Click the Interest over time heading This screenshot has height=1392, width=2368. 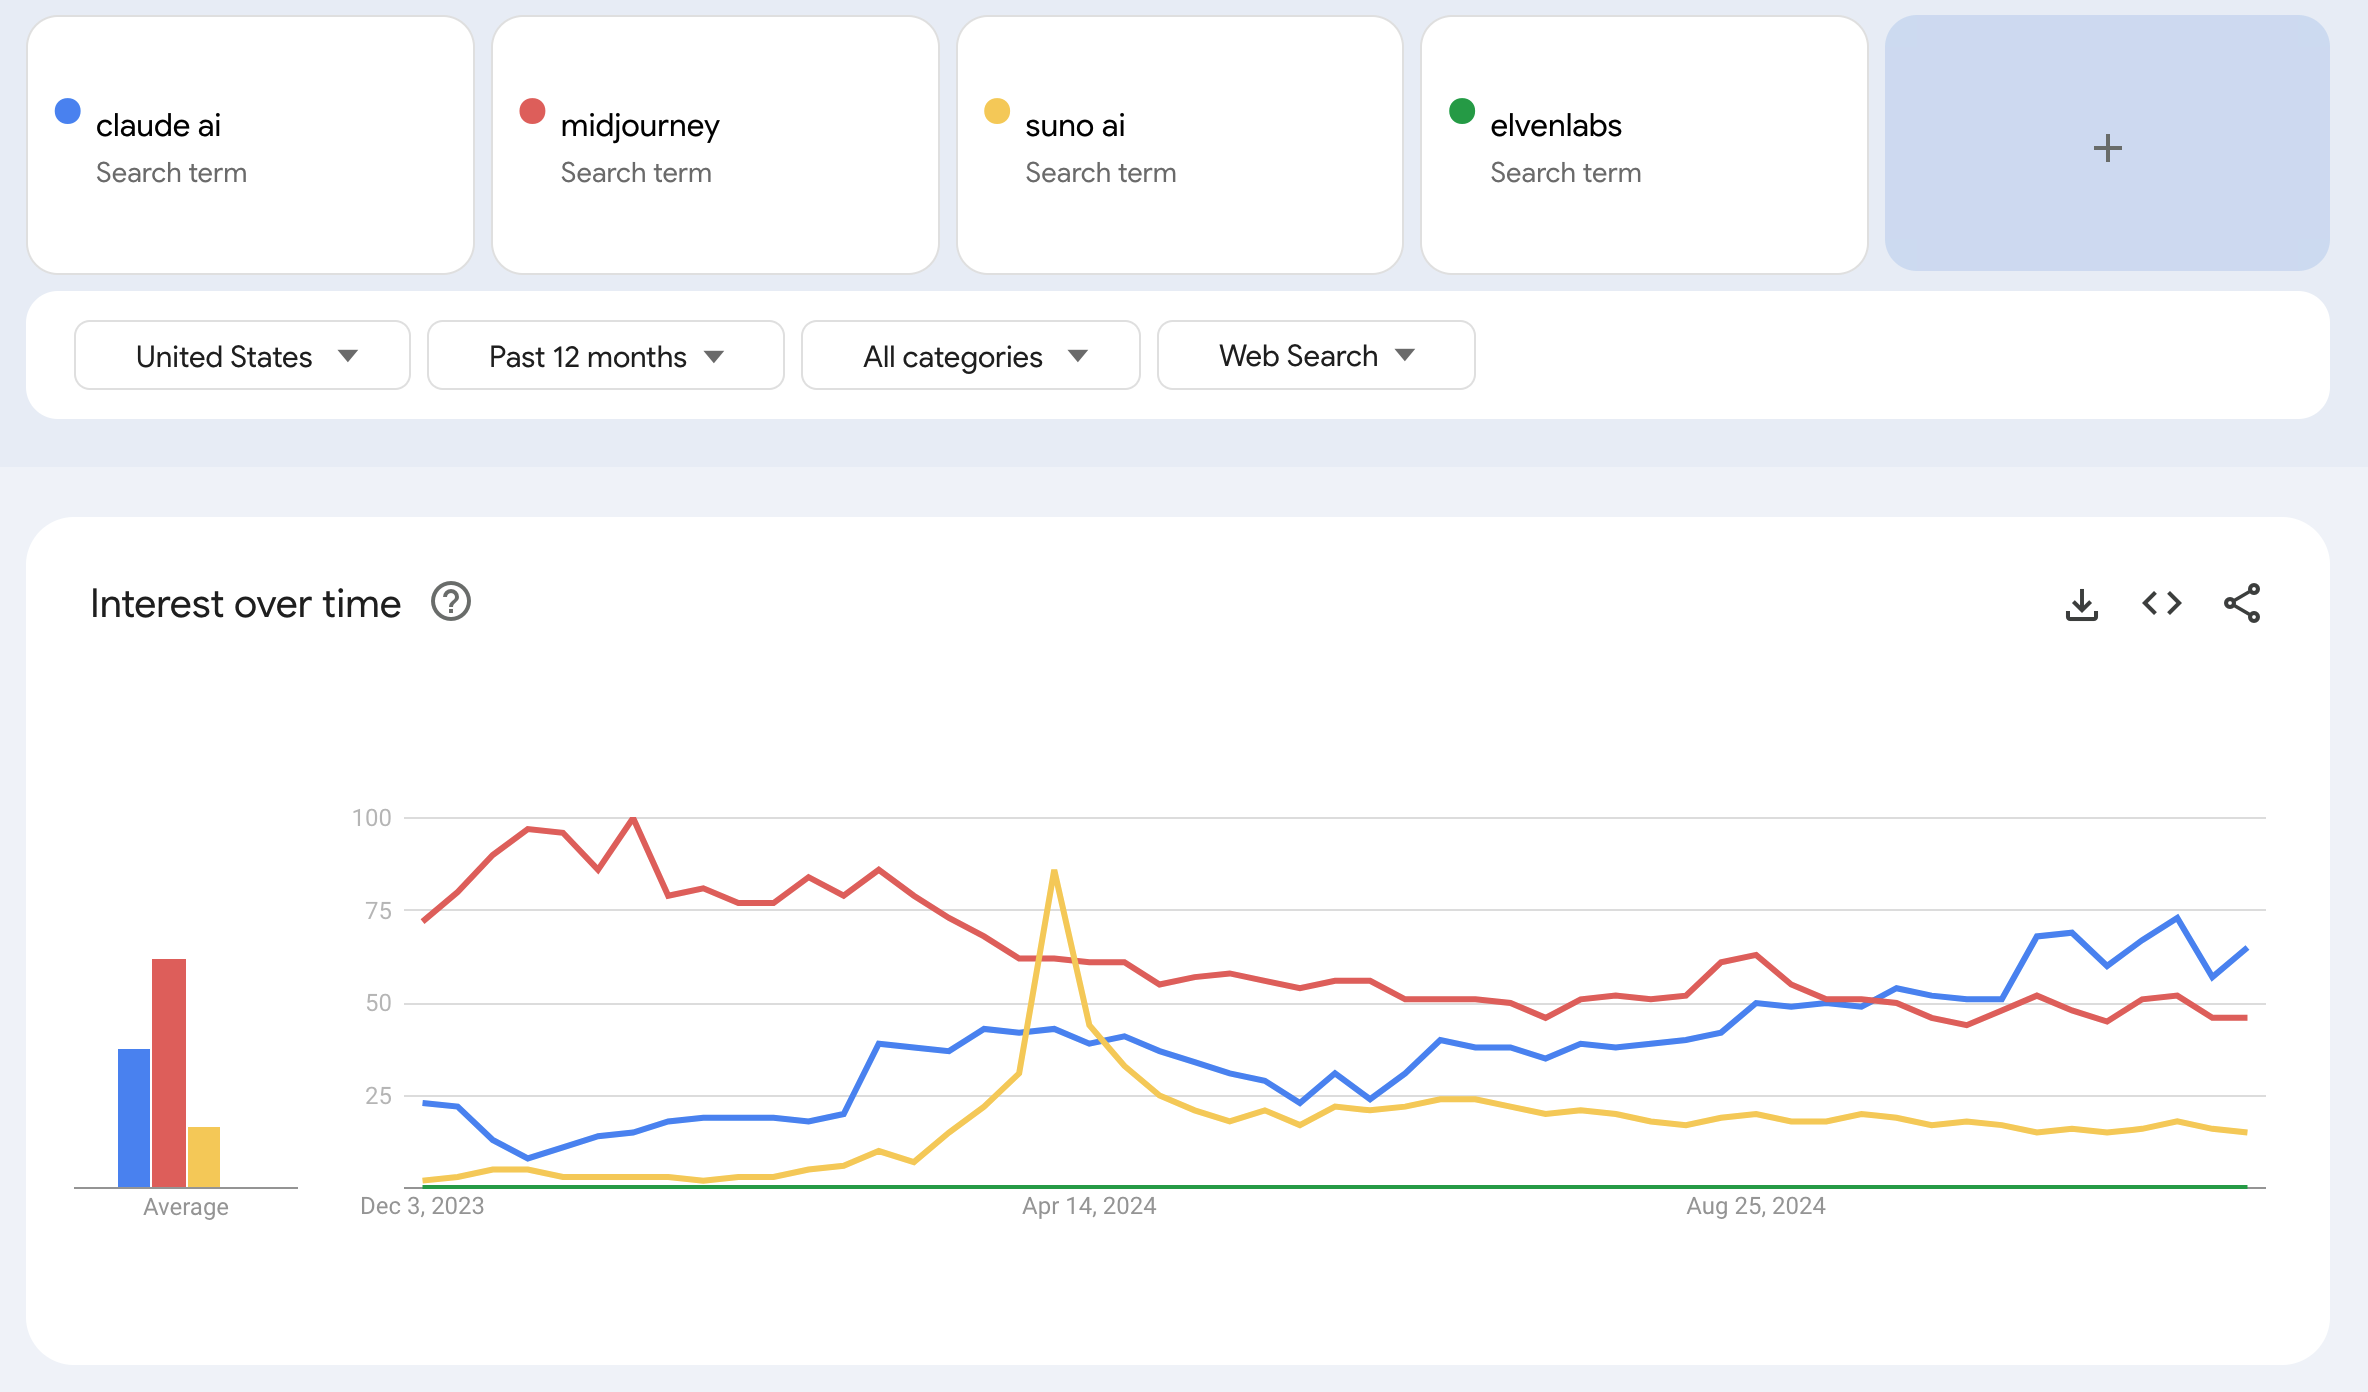click(x=245, y=604)
